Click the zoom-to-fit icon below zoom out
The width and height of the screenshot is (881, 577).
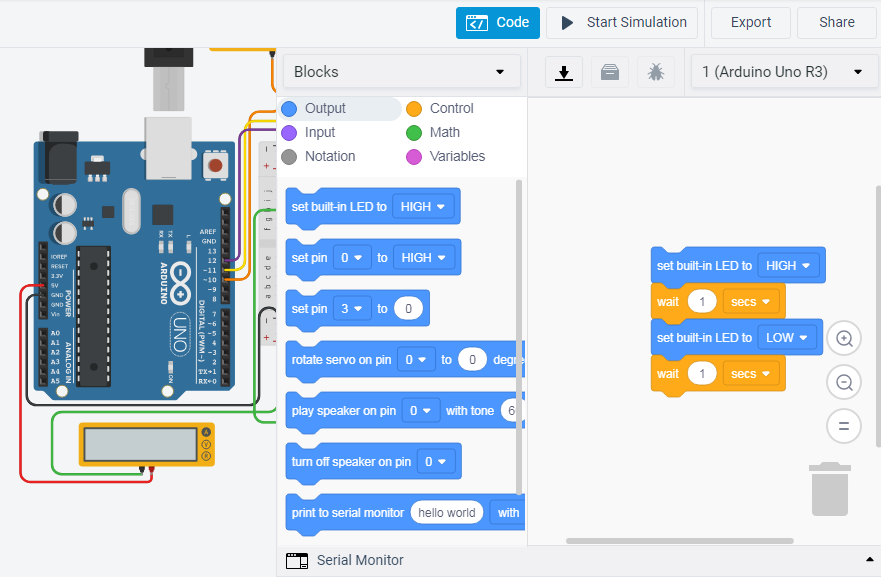844,426
